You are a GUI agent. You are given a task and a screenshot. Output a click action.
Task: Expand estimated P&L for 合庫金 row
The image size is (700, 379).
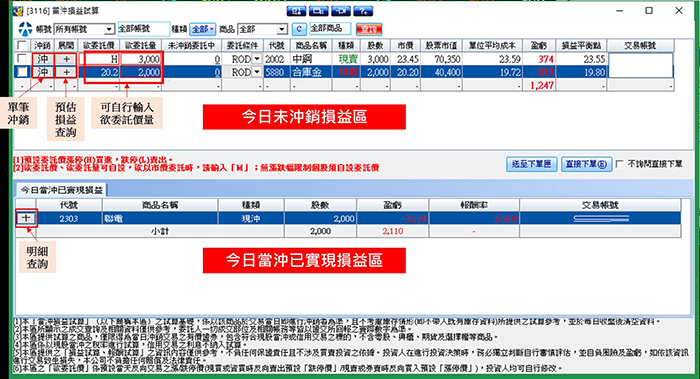[x=66, y=72]
